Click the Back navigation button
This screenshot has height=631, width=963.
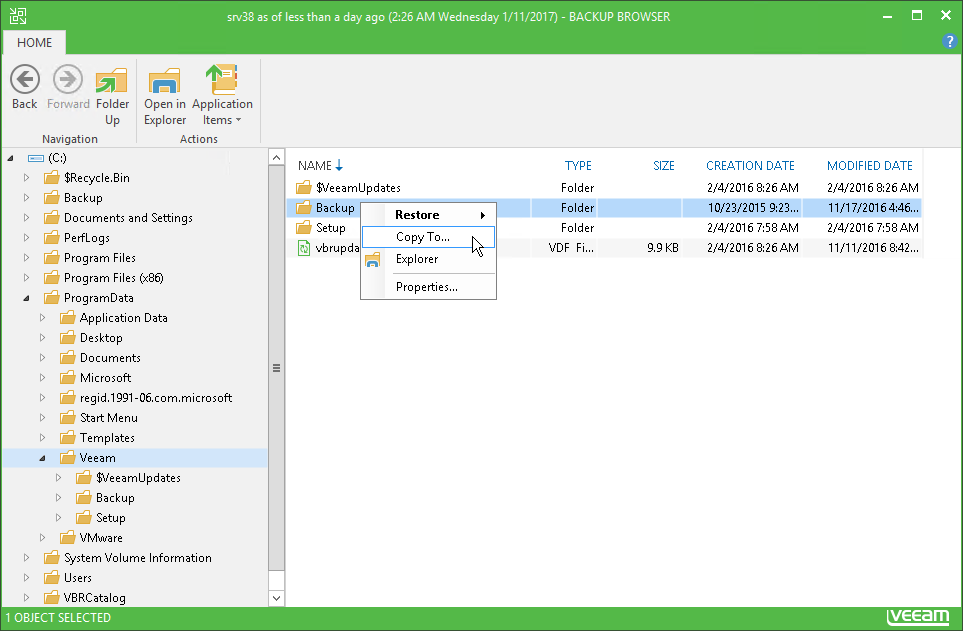[25, 88]
